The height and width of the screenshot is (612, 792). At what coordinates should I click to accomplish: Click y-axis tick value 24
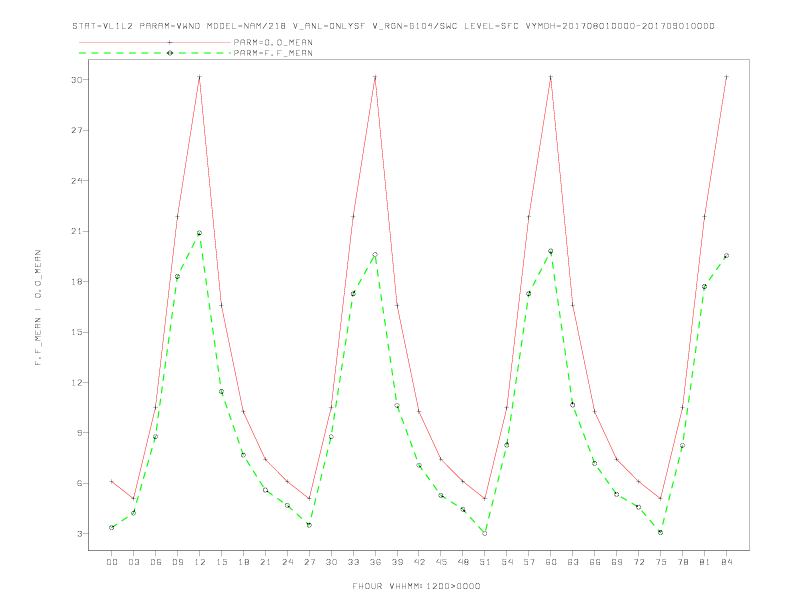[x=77, y=181]
